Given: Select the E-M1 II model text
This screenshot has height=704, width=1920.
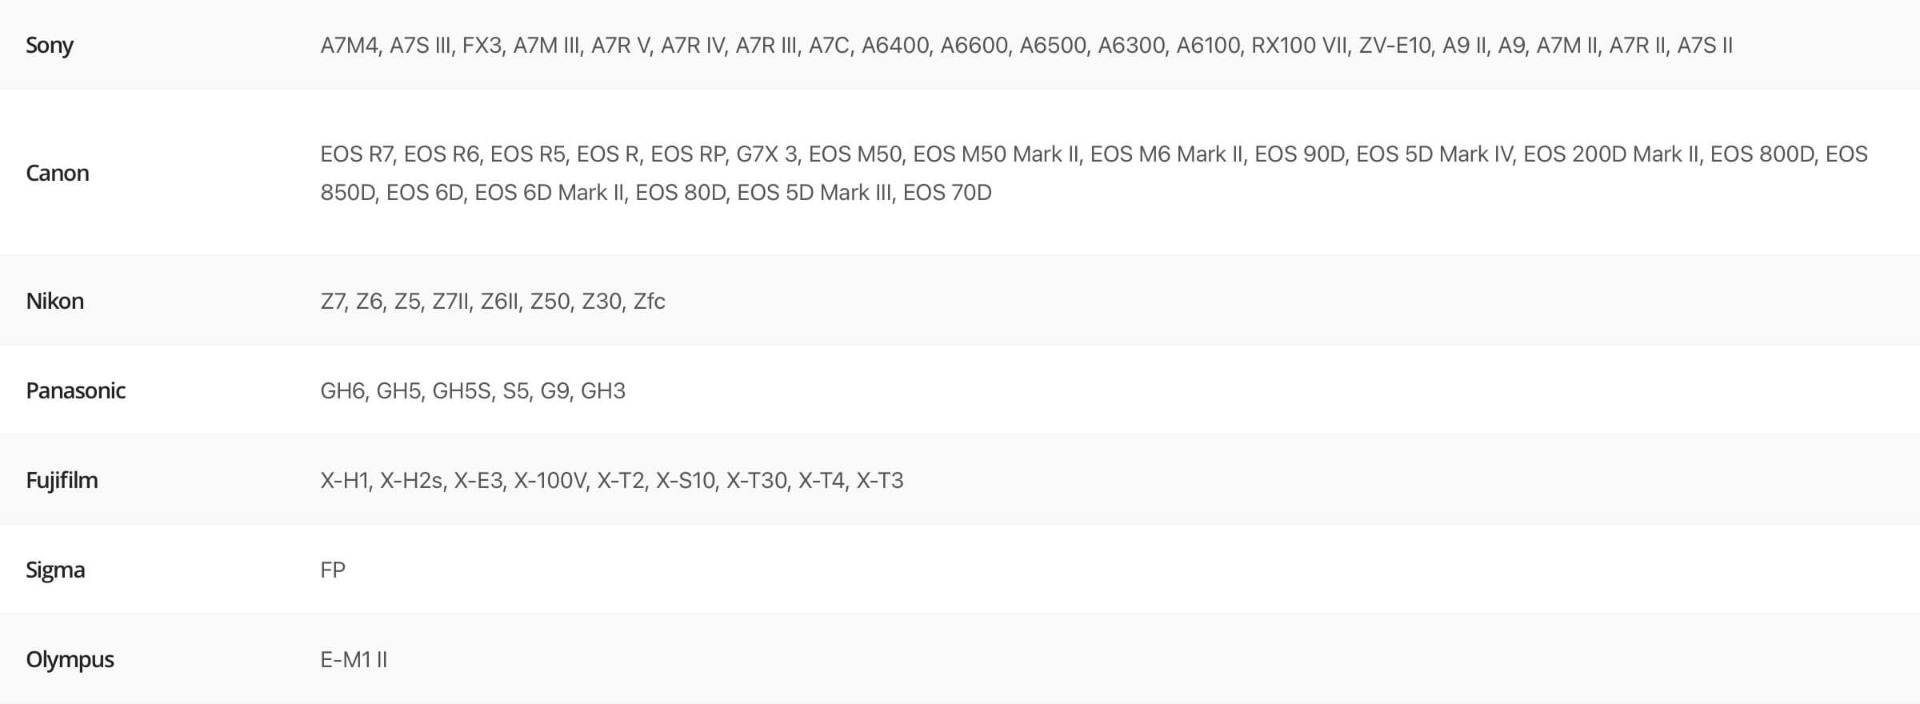Looking at the screenshot, I should [353, 659].
